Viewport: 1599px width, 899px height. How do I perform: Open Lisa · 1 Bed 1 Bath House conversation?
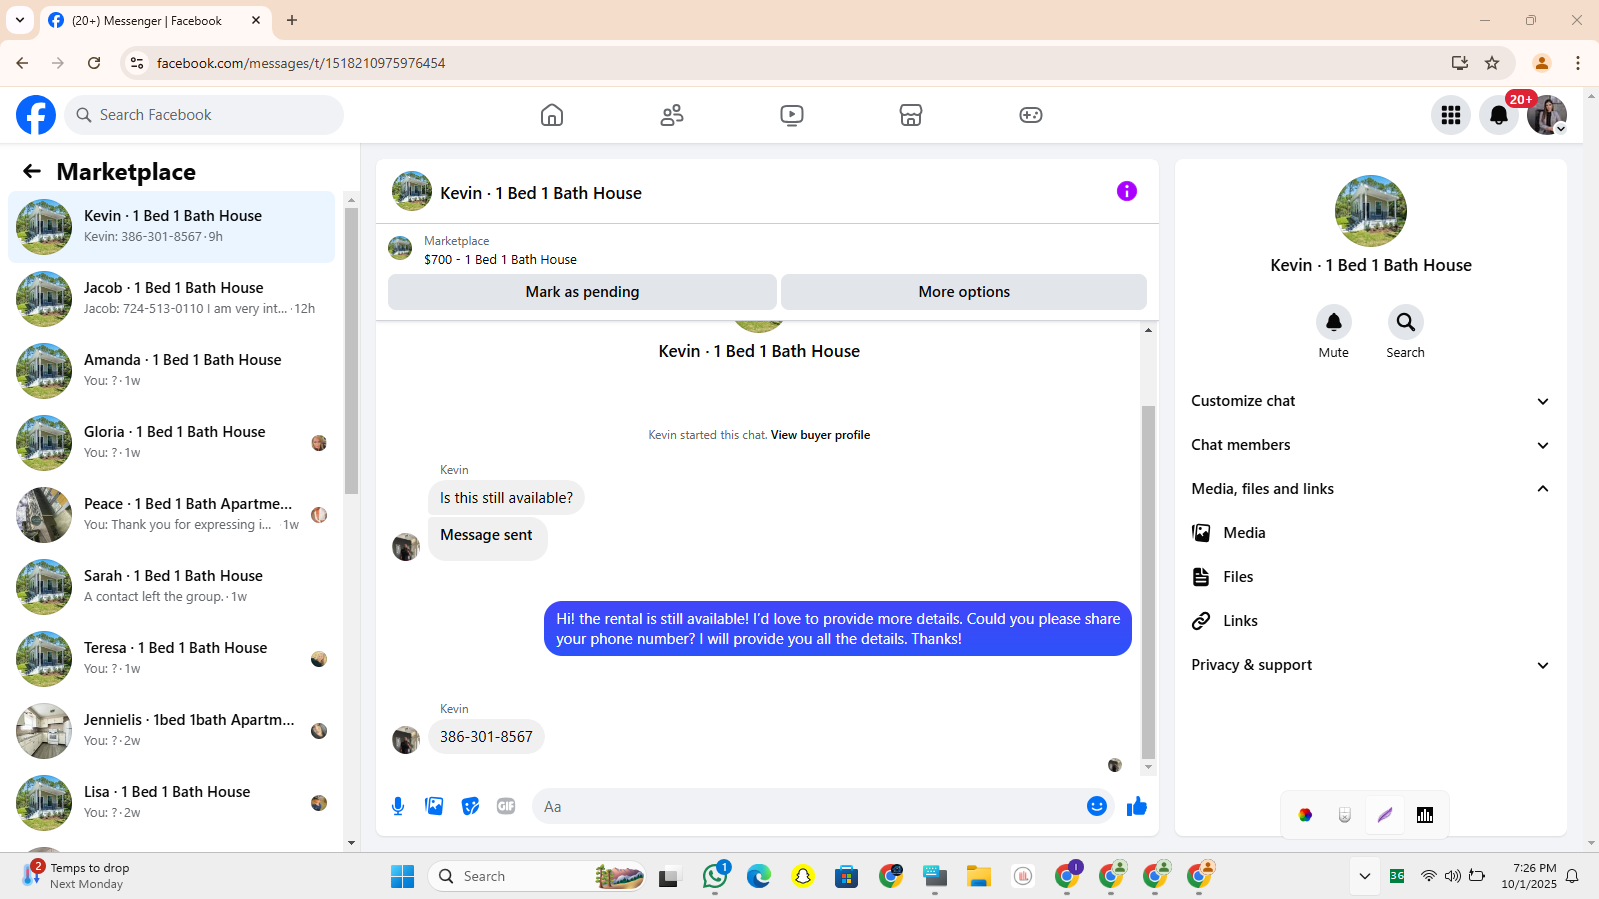[x=172, y=803]
